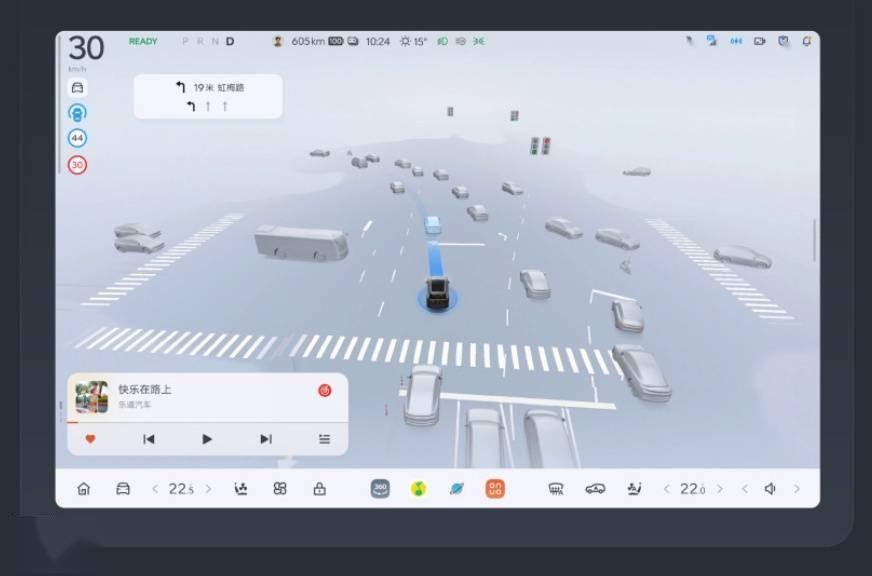Open the orange app grid icon
This screenshot has height=576, width=872.
495,489
